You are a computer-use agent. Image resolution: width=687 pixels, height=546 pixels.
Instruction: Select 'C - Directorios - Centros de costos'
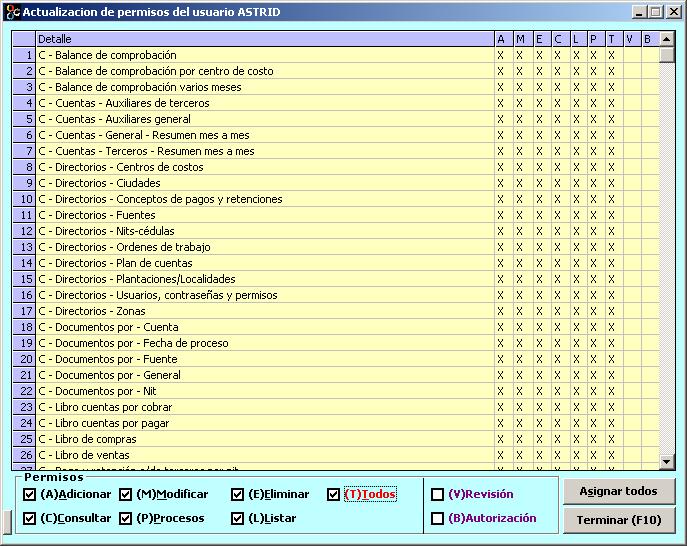tap(265, 167)
